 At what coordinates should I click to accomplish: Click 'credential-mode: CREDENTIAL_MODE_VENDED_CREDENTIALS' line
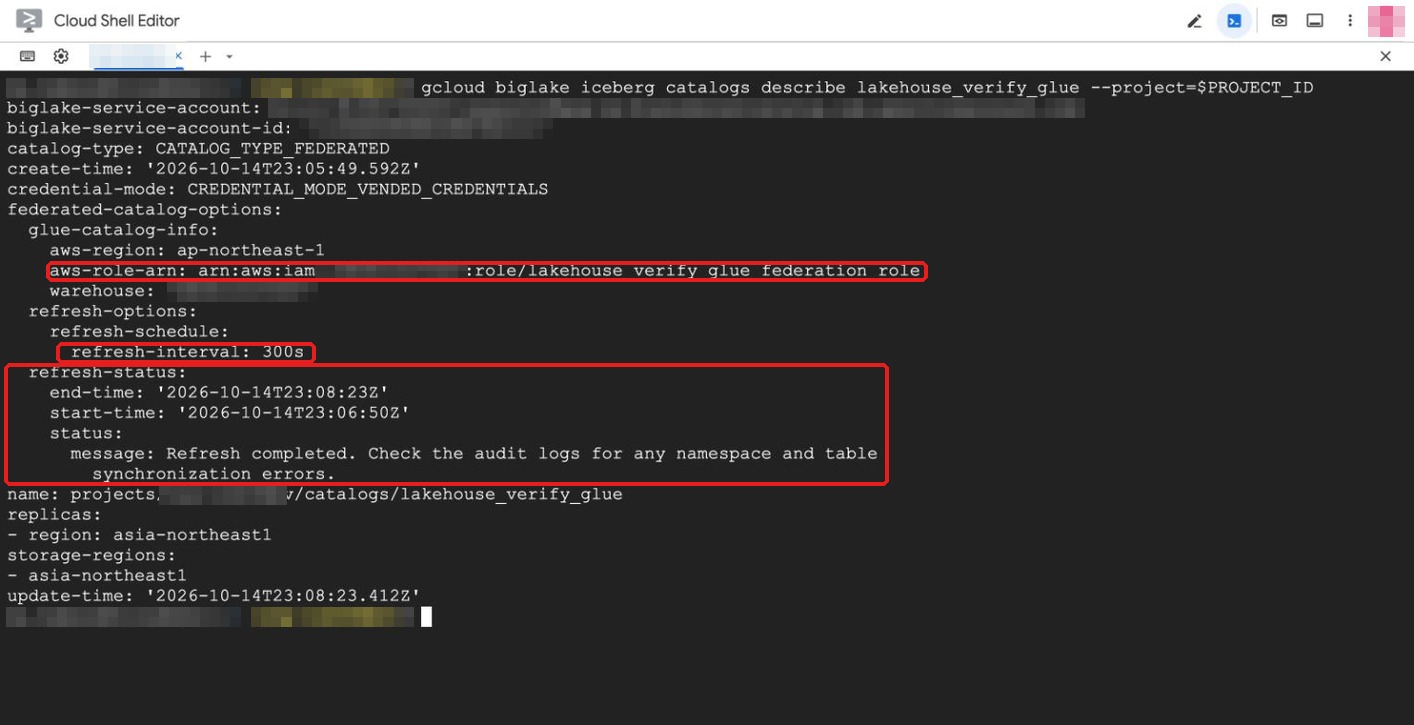point(278,189)
